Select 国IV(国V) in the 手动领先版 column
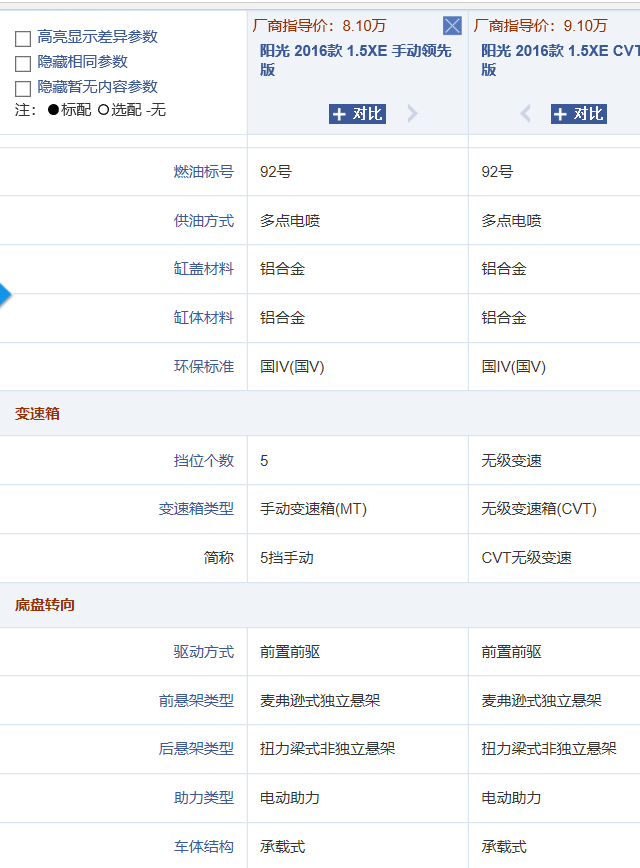 pos(292,366)
